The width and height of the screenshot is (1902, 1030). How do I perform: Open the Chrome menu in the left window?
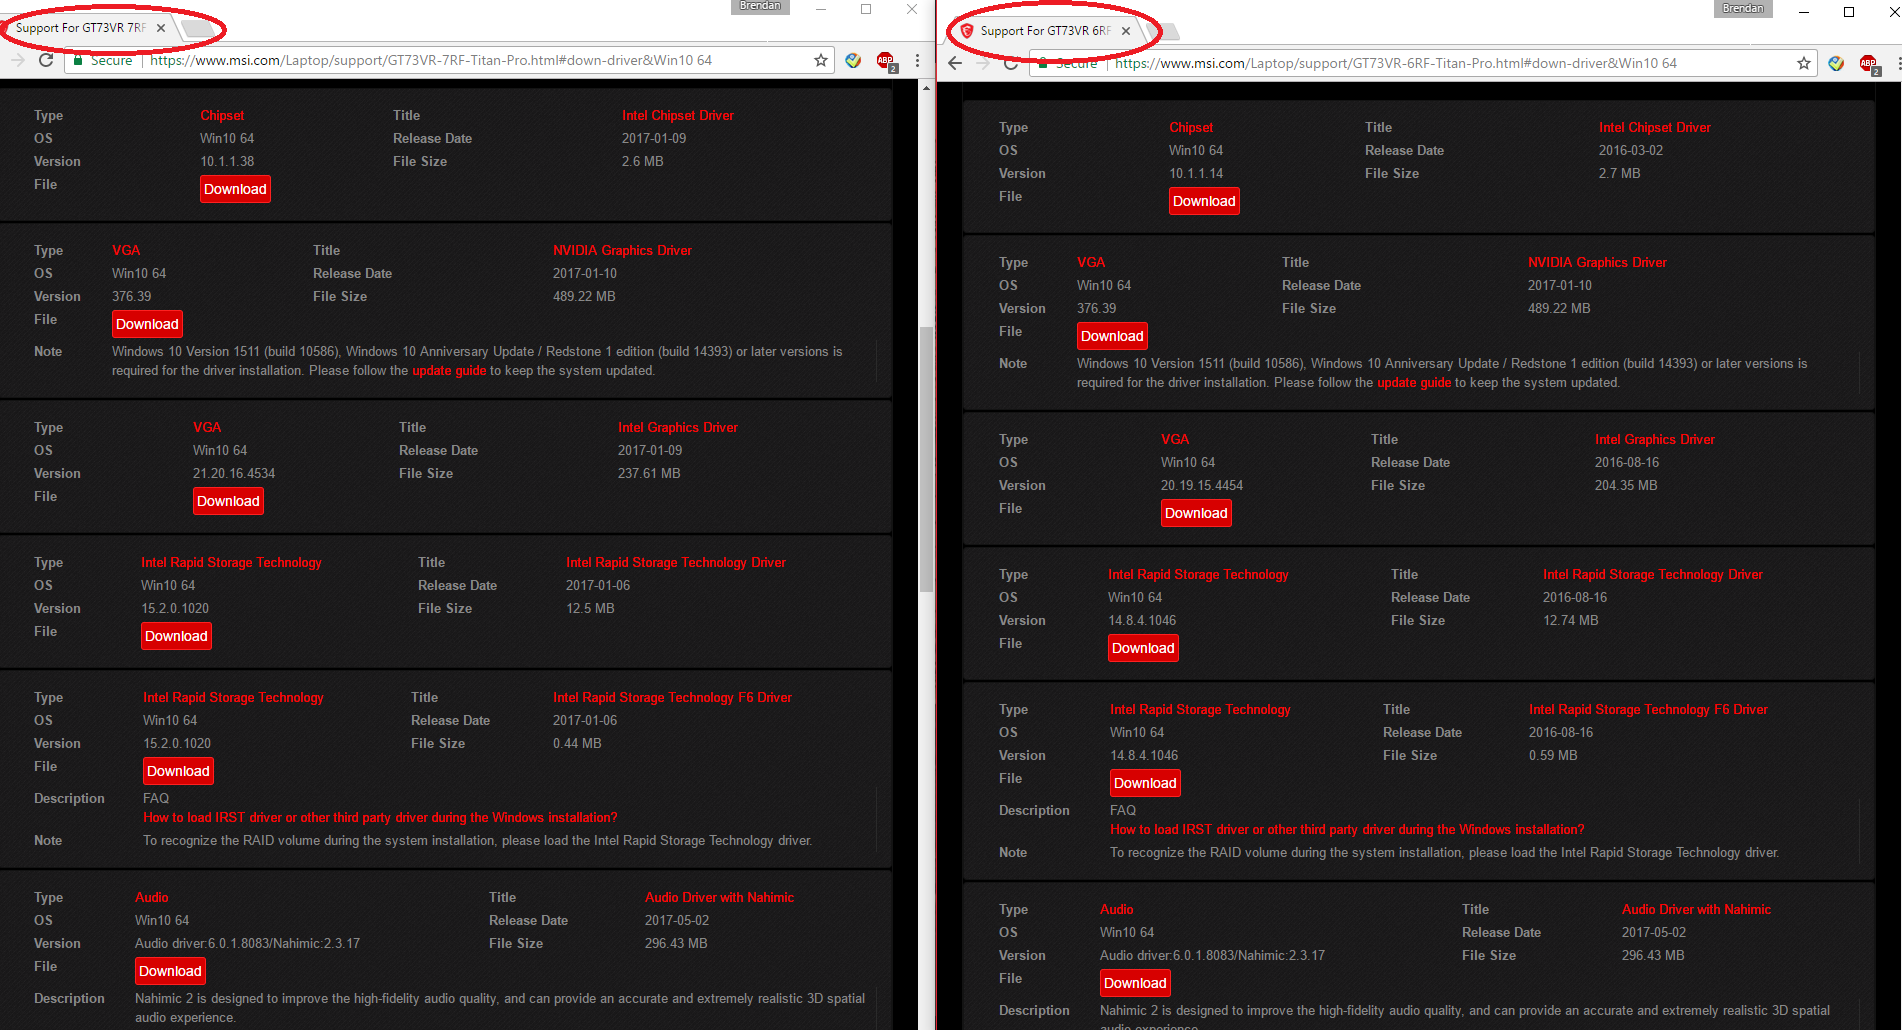click(x=917, y=60)
